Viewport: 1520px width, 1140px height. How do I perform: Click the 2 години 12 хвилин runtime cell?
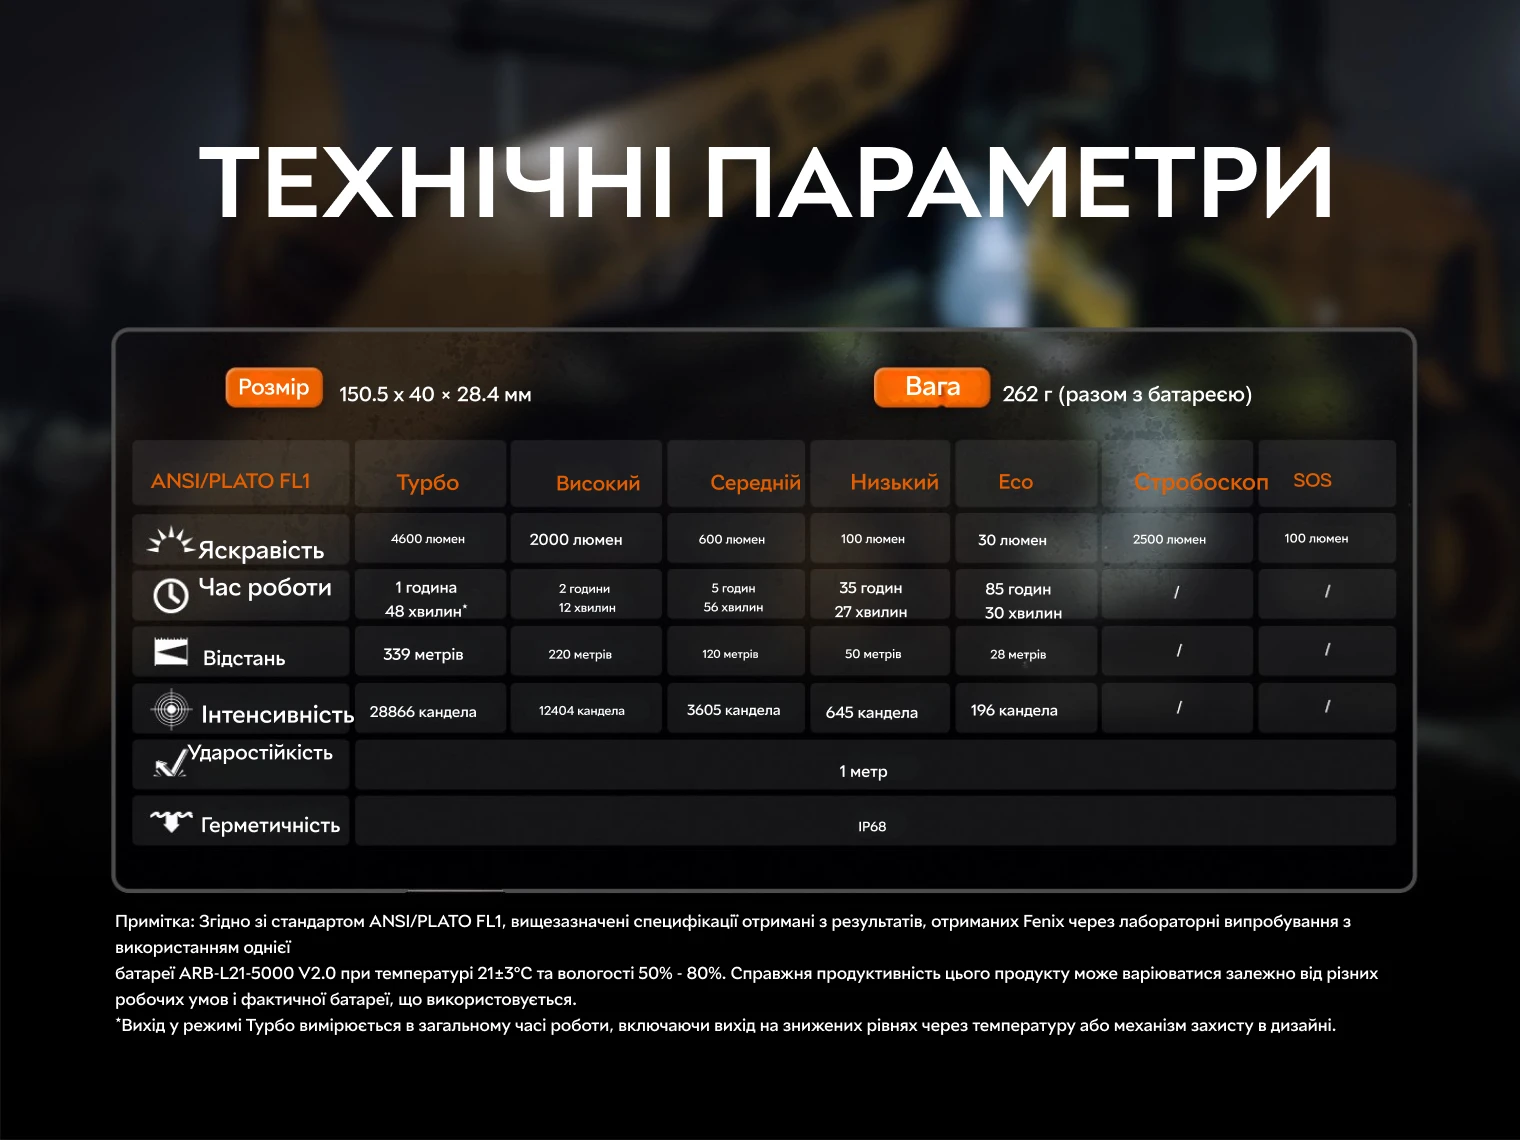[x=586, y=595]
